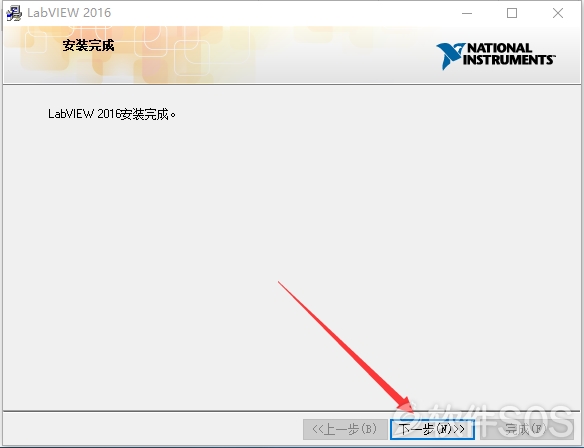
Task: Click the separator line above the buttons
Action: (292, 411)
